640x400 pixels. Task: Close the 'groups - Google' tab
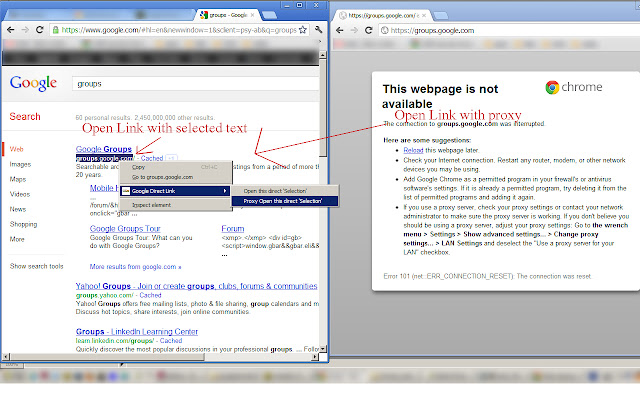(252, 15)
